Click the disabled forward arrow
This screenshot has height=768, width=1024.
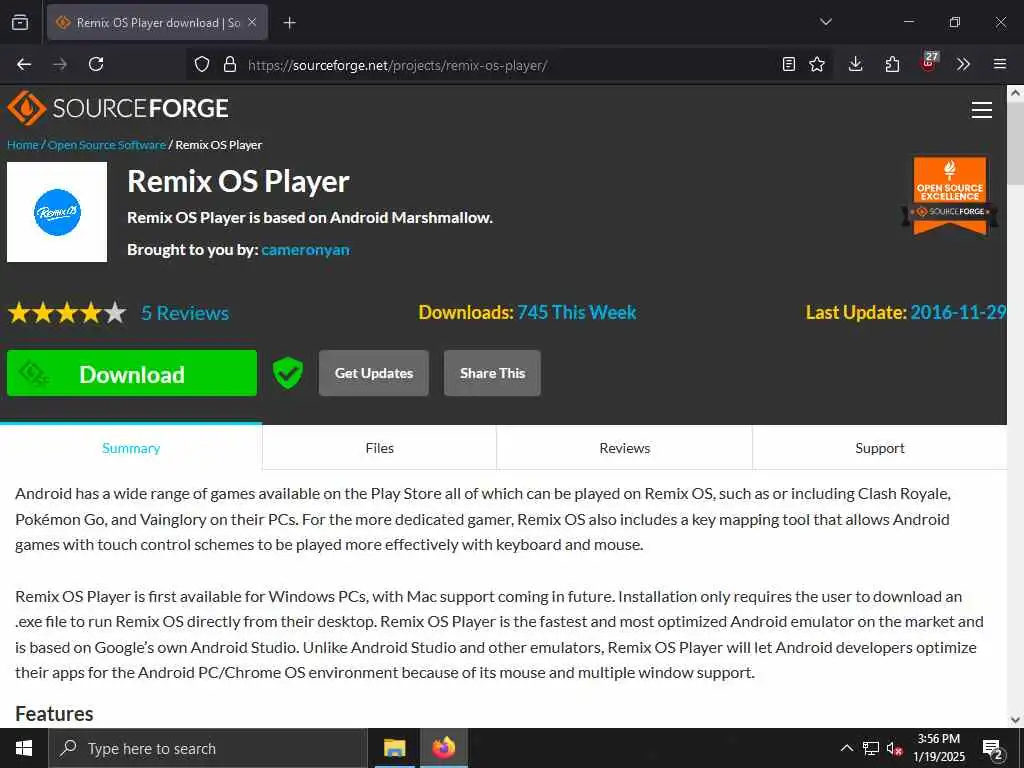(60, 64)
